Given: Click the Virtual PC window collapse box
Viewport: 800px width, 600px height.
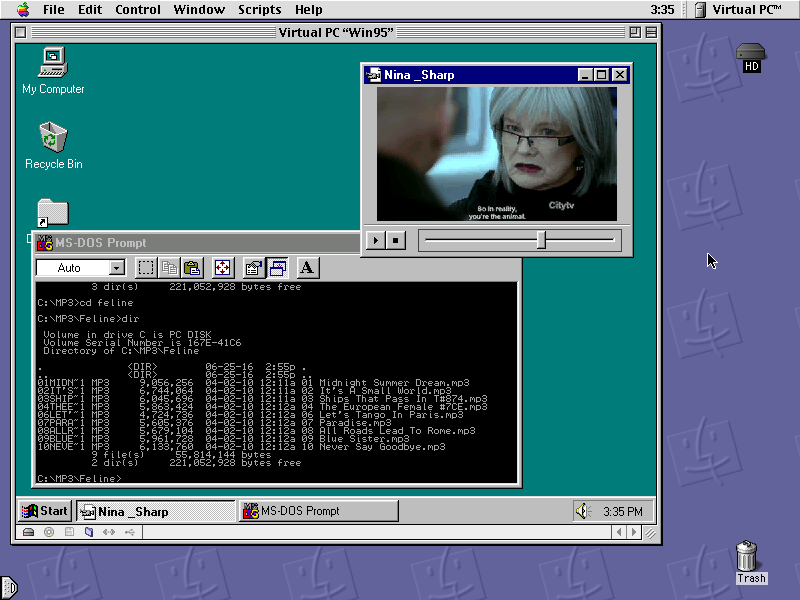Looking at the screenshot, I should [651, 33].
